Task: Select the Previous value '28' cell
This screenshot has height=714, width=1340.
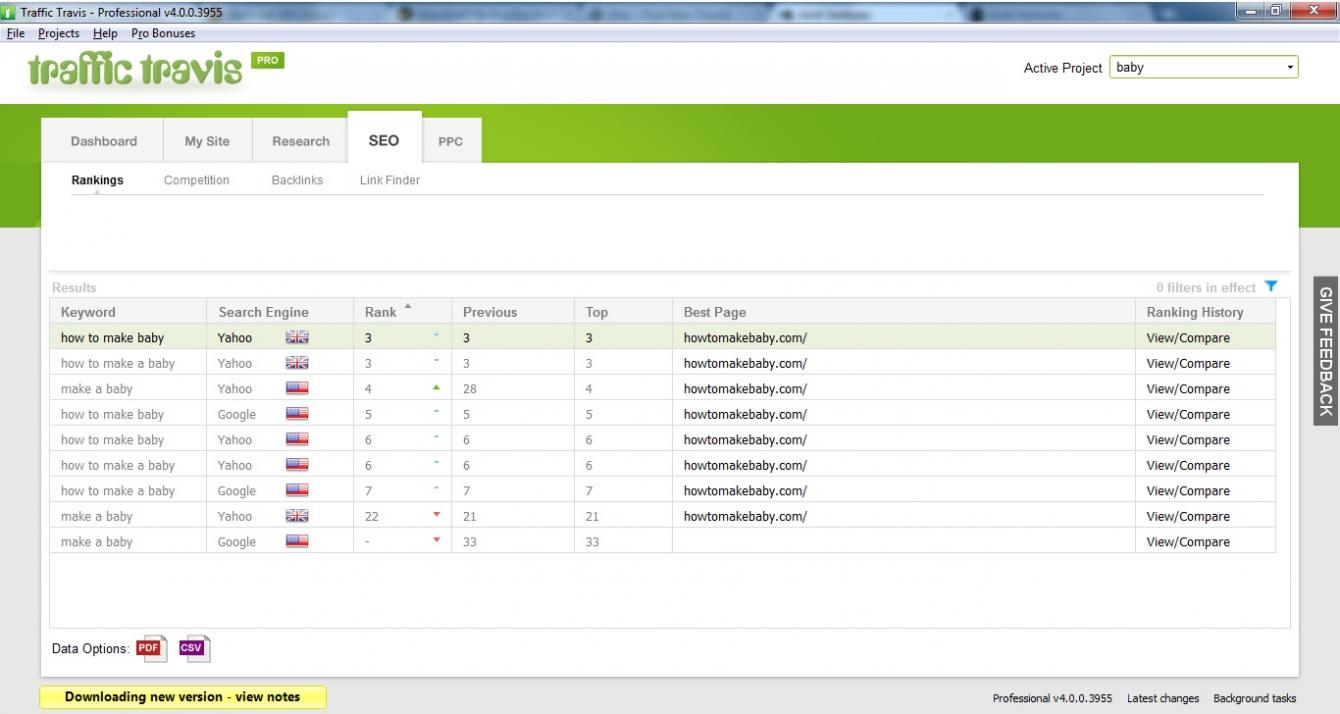Action: coord(513,389)
